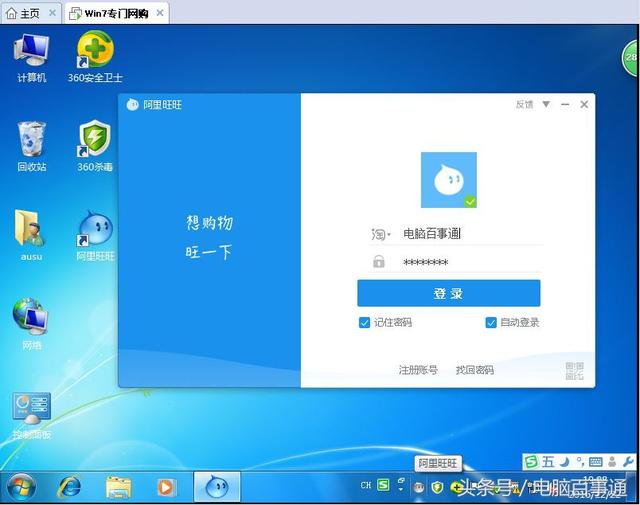The width and height of the screenshot is (640, 505).
Task: Click the 反馈 feedback link
Action: pyautogui.click(x=524, y=104)
